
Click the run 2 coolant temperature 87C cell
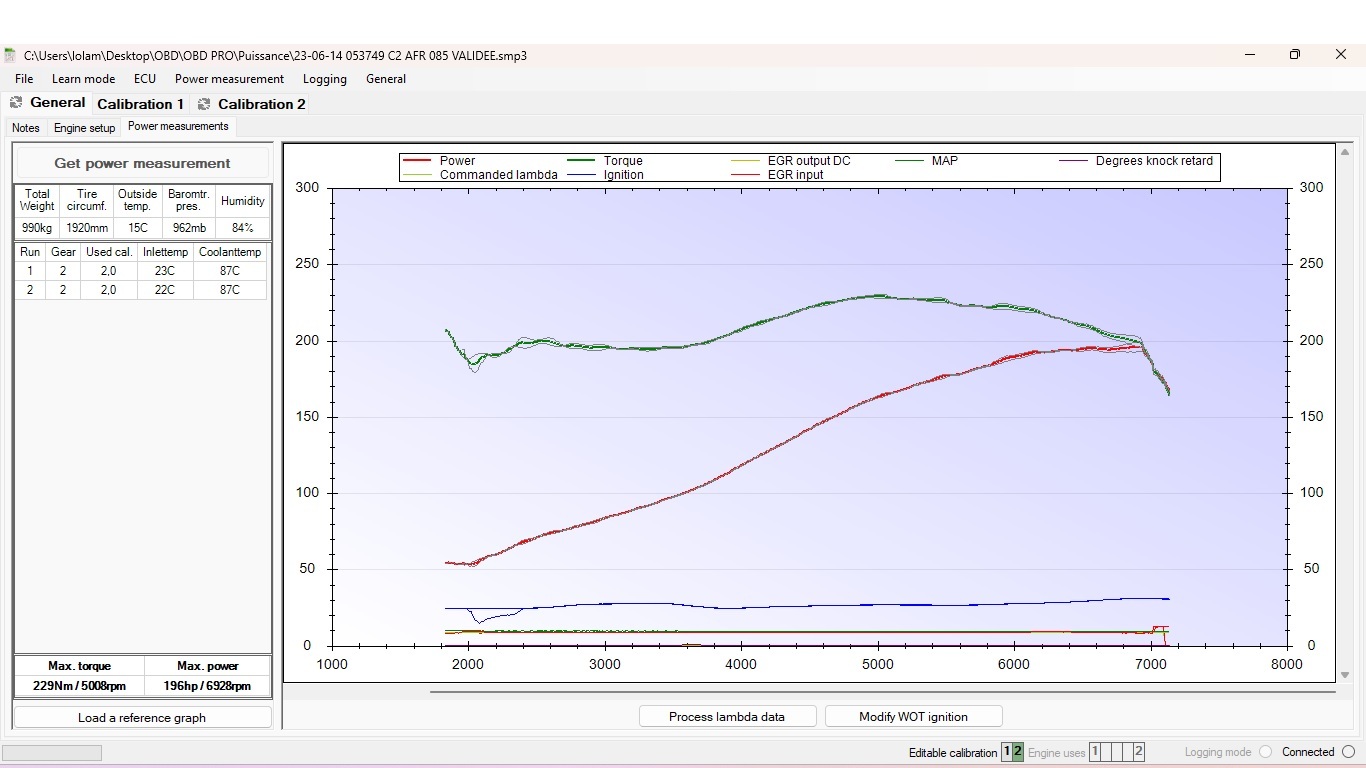point(230,290)
